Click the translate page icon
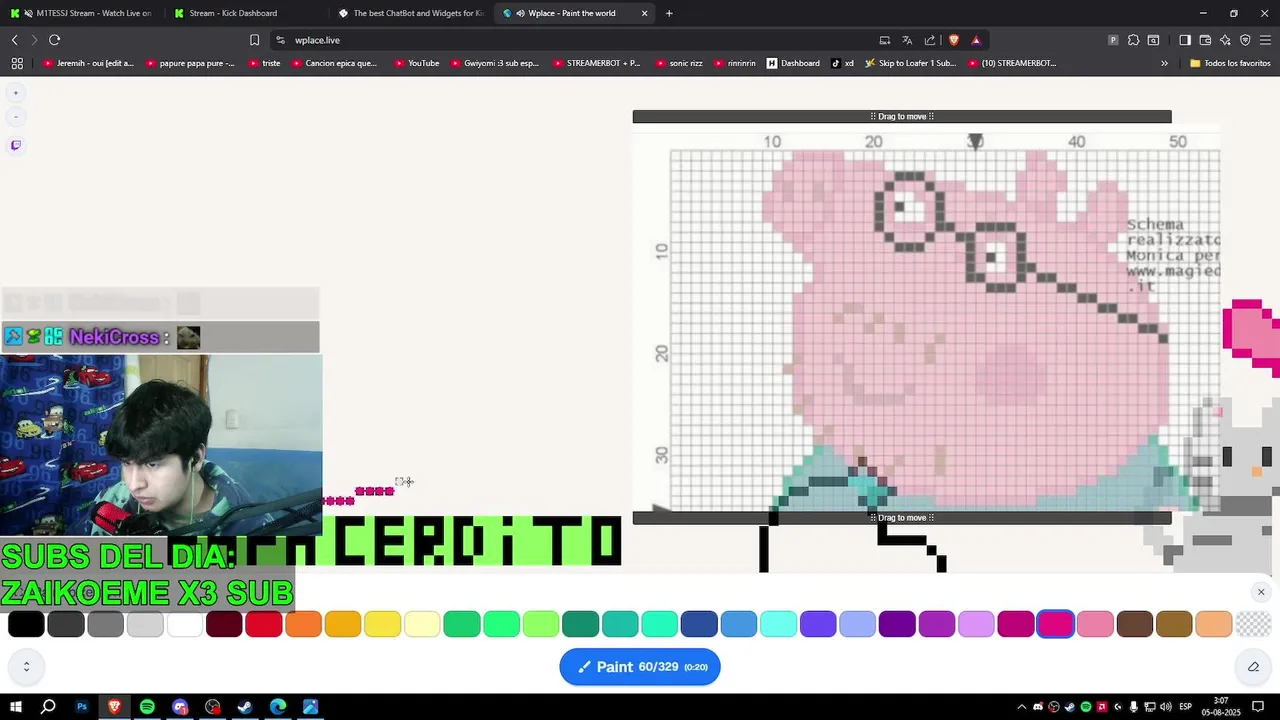Image resolution: width=1280 pixels, height=720 pixels. click(907, 40)
